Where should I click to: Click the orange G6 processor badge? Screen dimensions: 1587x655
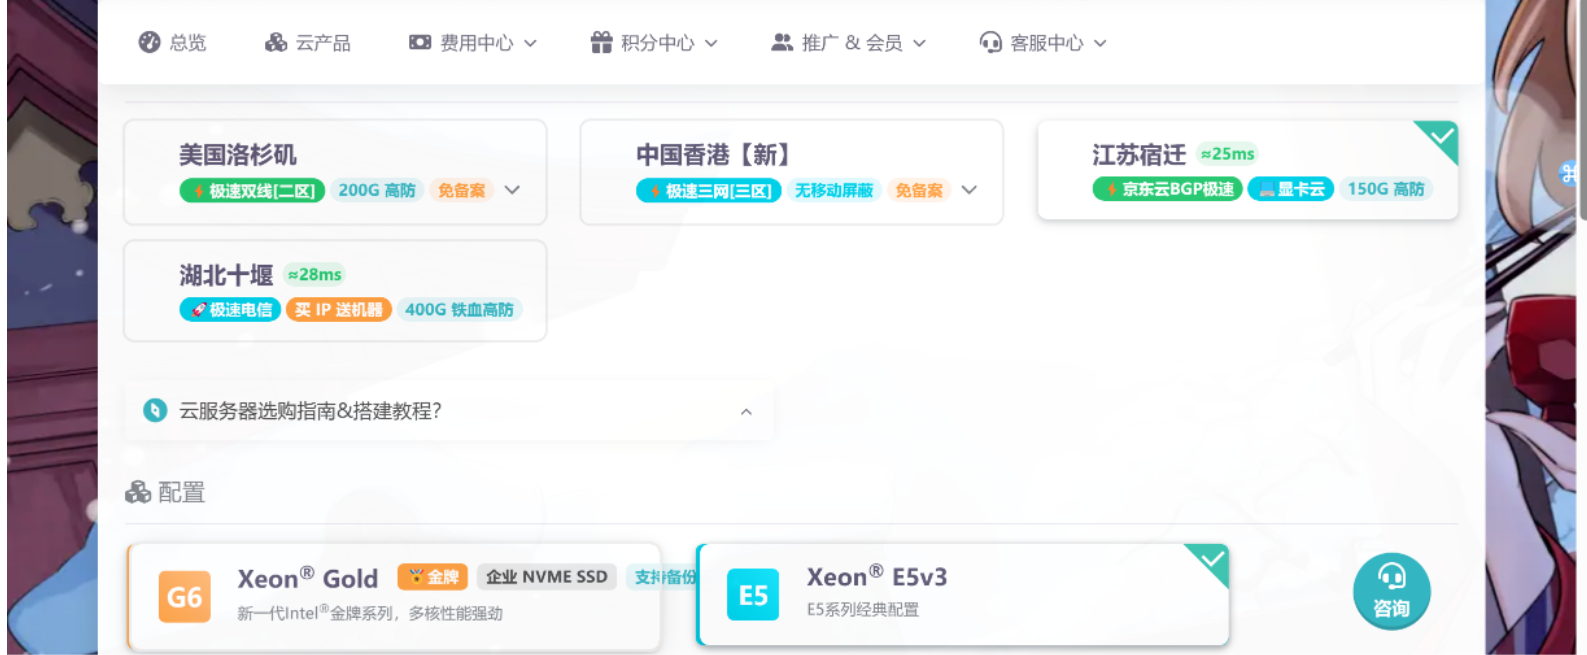click(x=185, y=597)
